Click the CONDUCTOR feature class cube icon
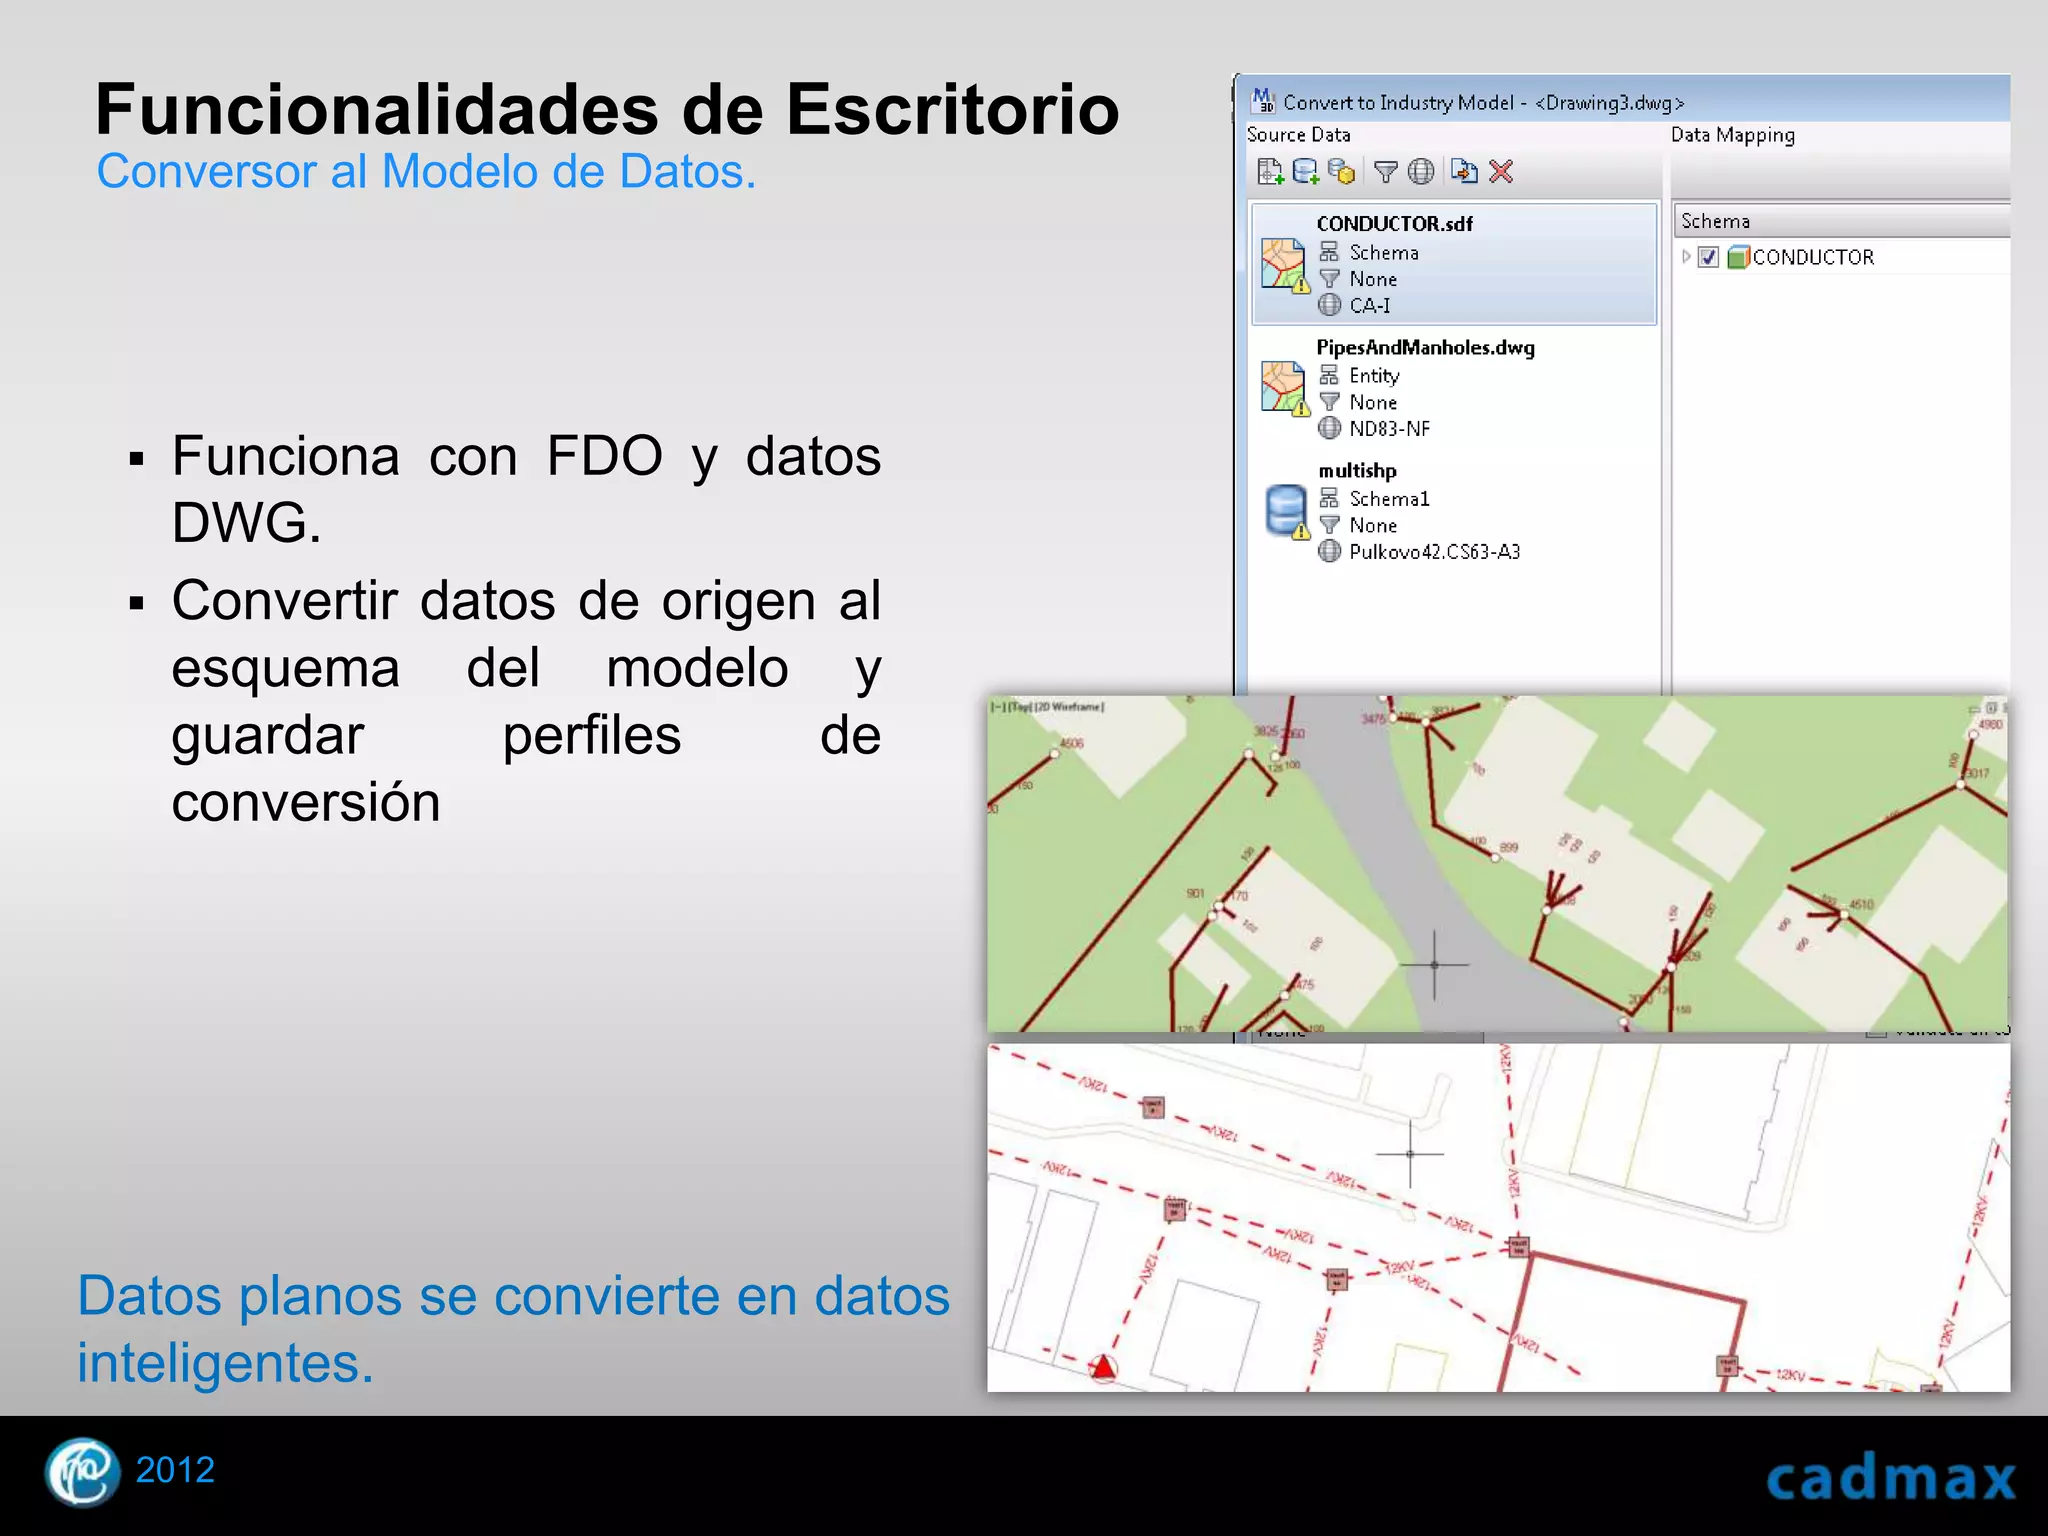The height and width of the screenshot is (1536, 2048). pos(1738,257)
